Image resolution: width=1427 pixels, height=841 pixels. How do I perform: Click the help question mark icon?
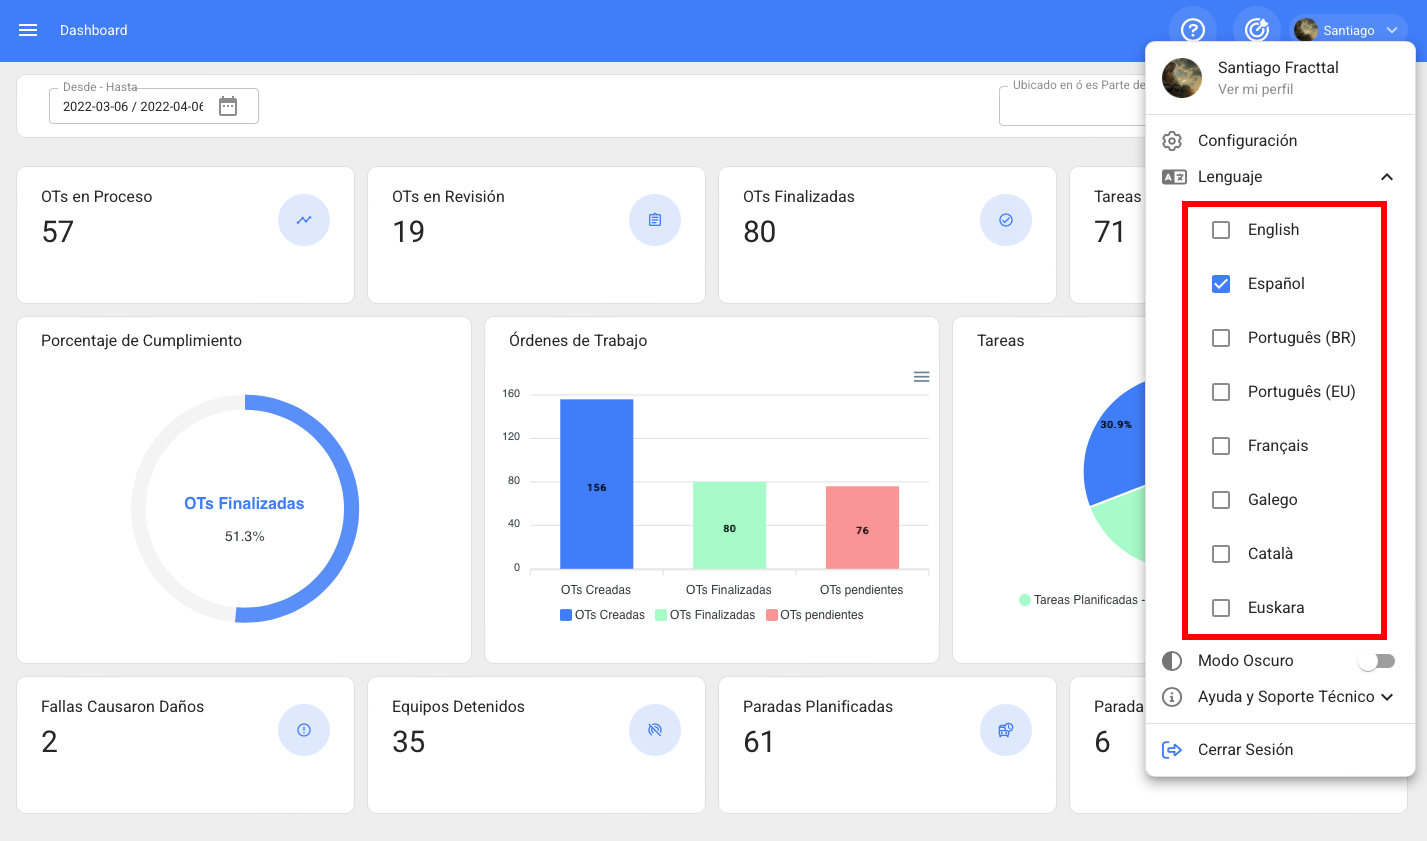pos(1192,30)
